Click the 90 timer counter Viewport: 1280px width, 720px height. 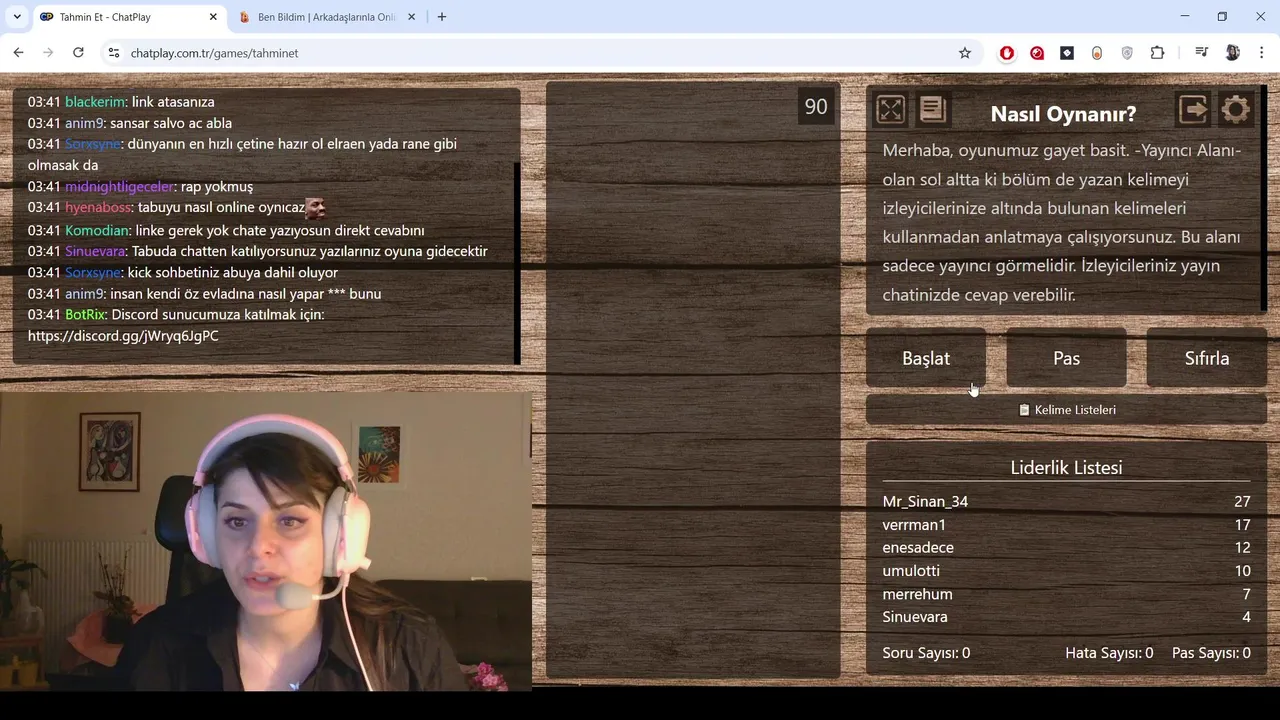tap(816, 107)
